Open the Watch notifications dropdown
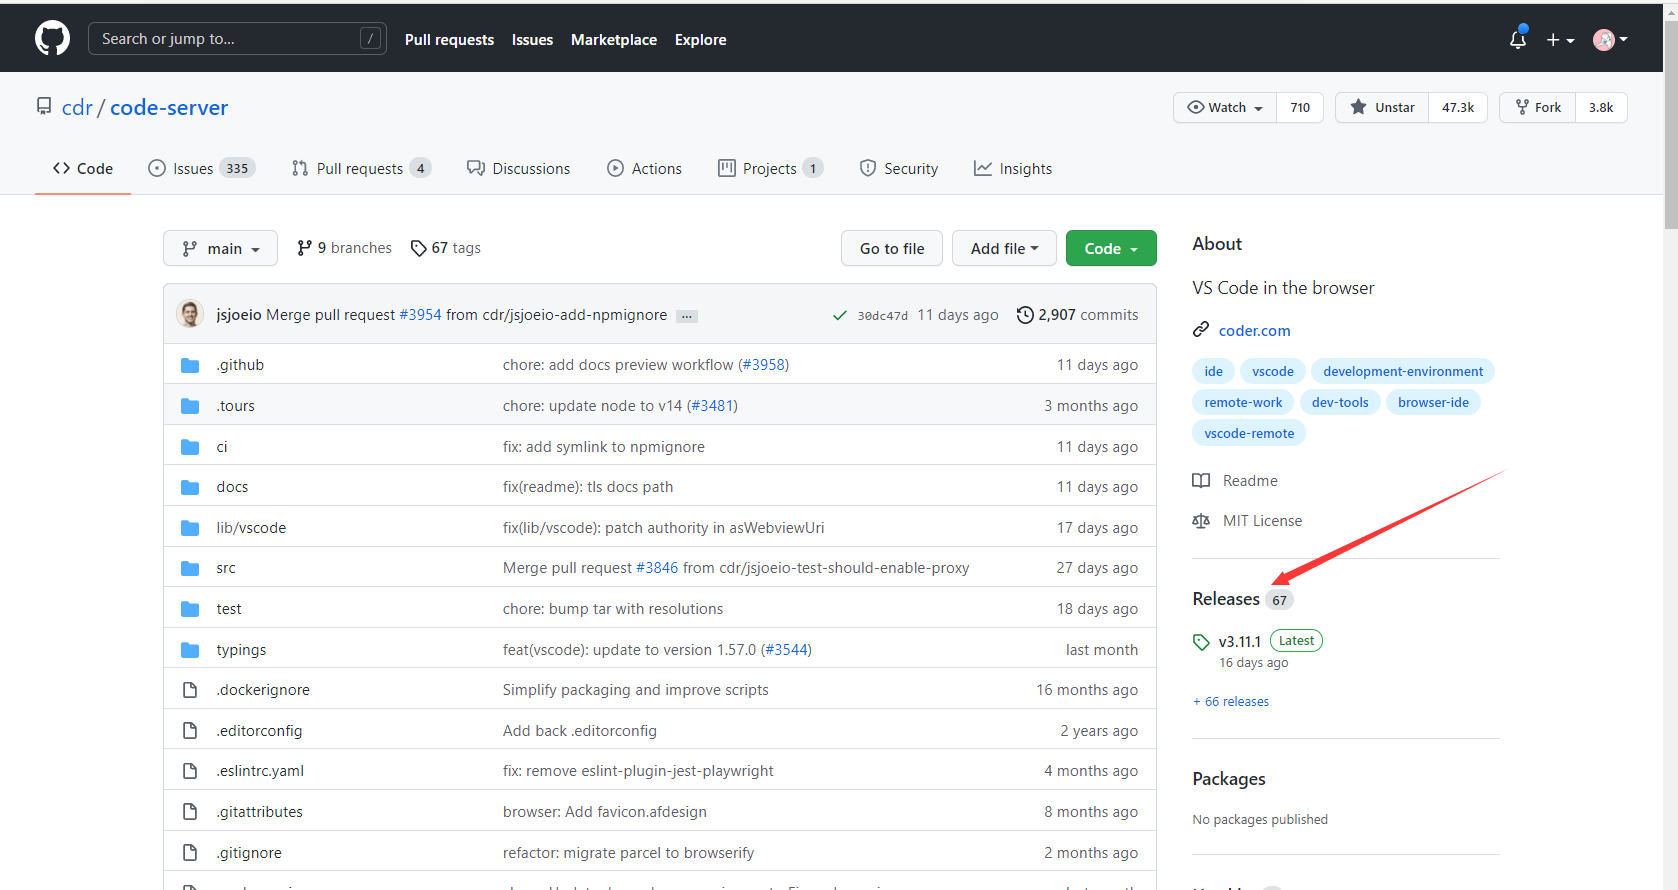The image size is (1678, 890). coord(1225,108)
